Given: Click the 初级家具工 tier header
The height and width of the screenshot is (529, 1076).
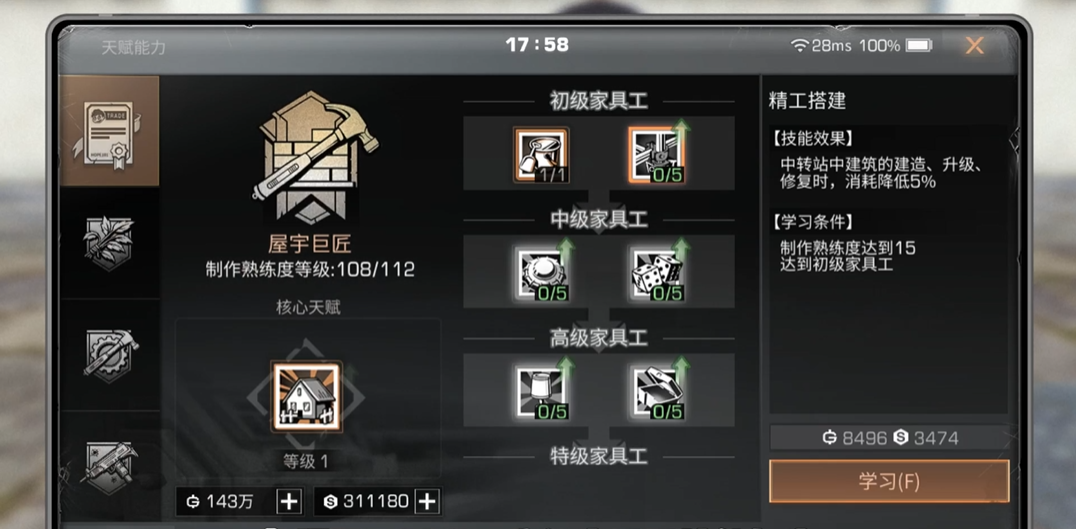Looking at the screenshot, I should tap(598, 102).
